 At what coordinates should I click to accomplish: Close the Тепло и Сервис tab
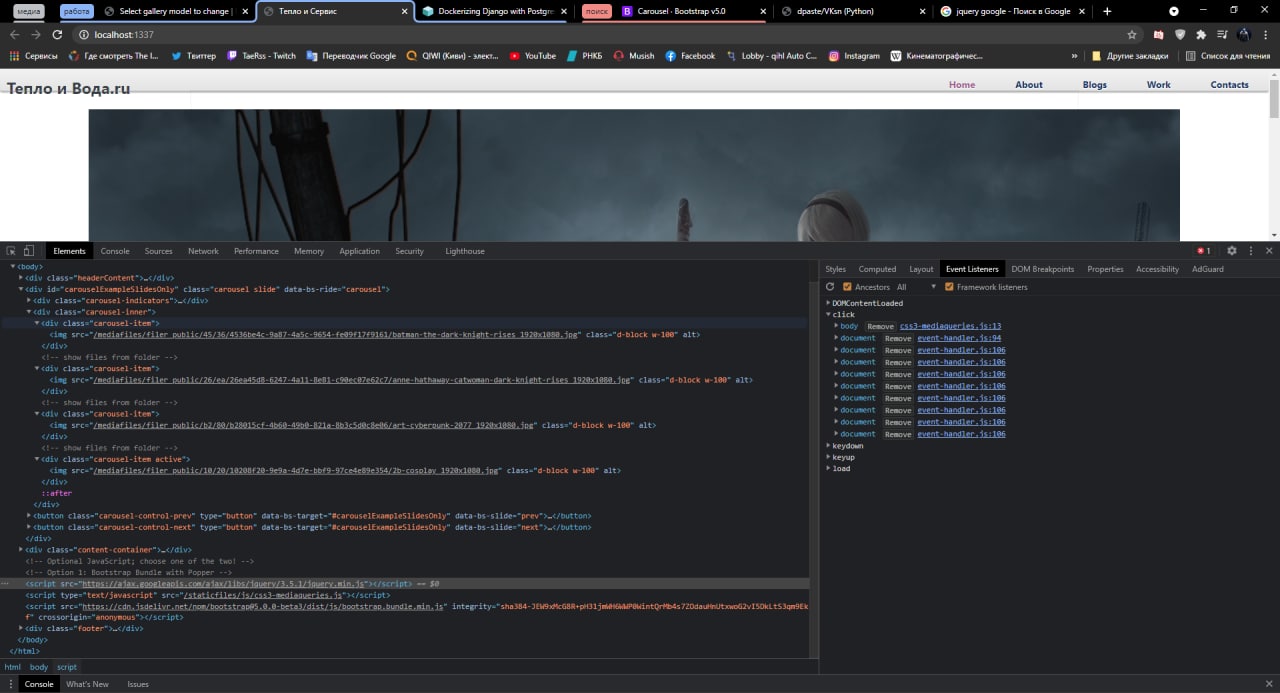(x=404, y=12)
